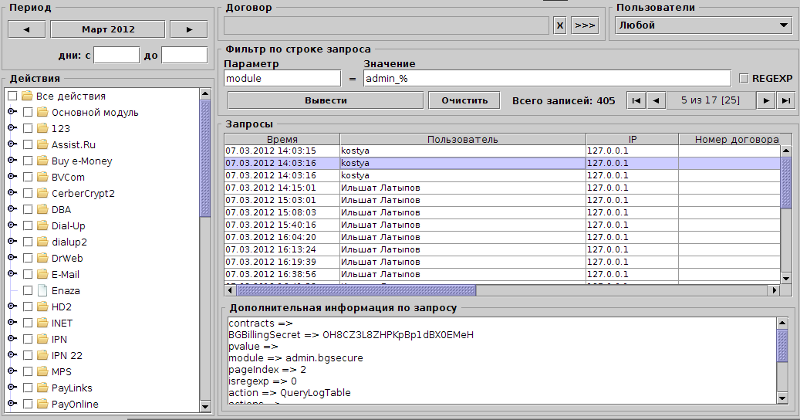
Task: Check the 'Все действия' checkbox
Action: pos(13,96)
